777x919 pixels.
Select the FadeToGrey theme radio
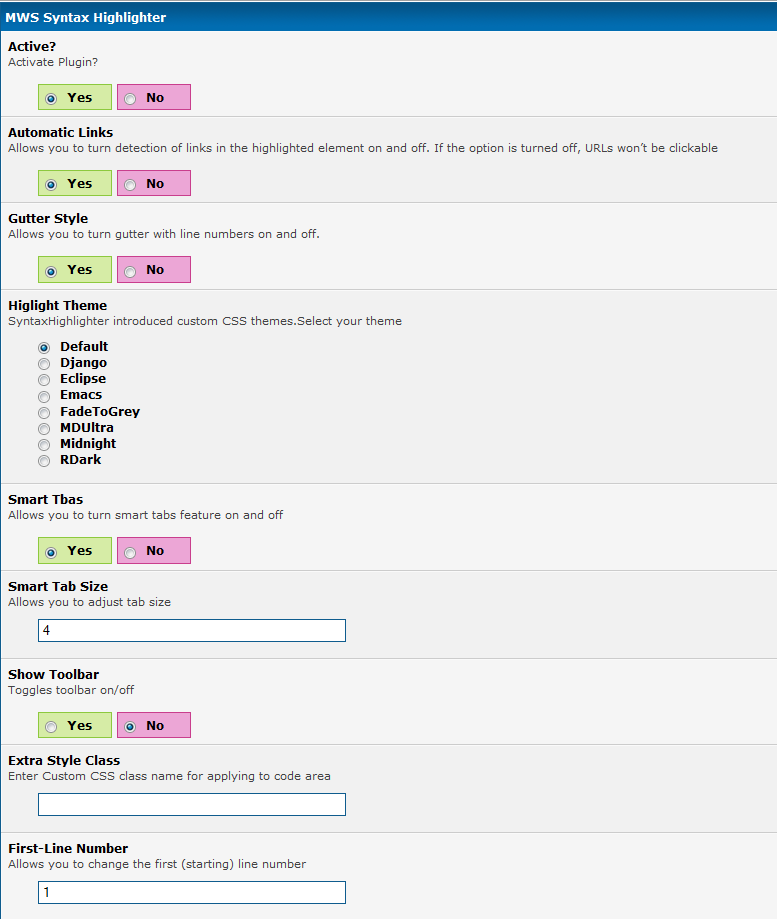click(x=44, y=412)
